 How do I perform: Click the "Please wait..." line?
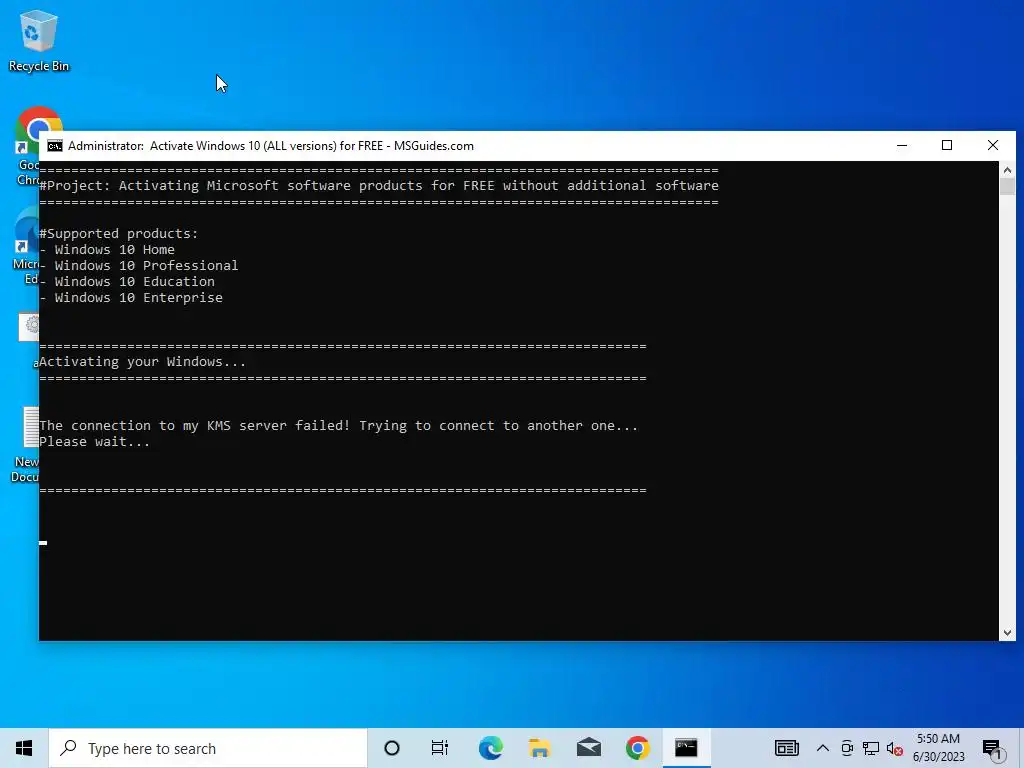click(95, 442)
